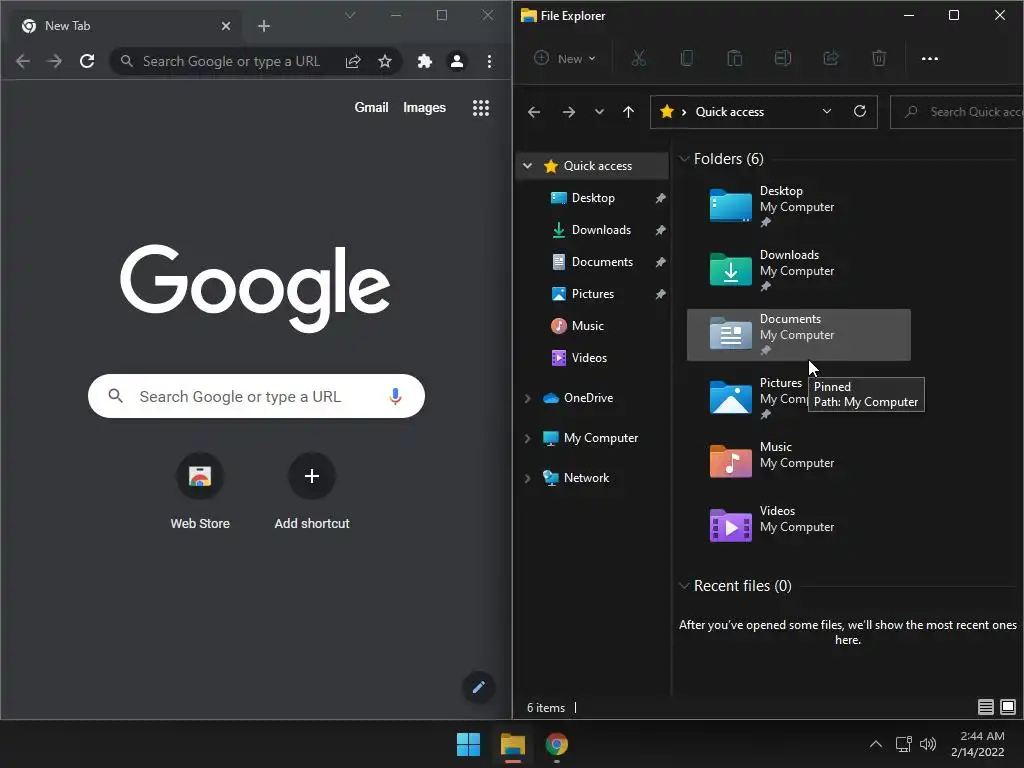Select the New Tab tab in Chrome
Screen dimensions: 1024x768
pos(127,26)
